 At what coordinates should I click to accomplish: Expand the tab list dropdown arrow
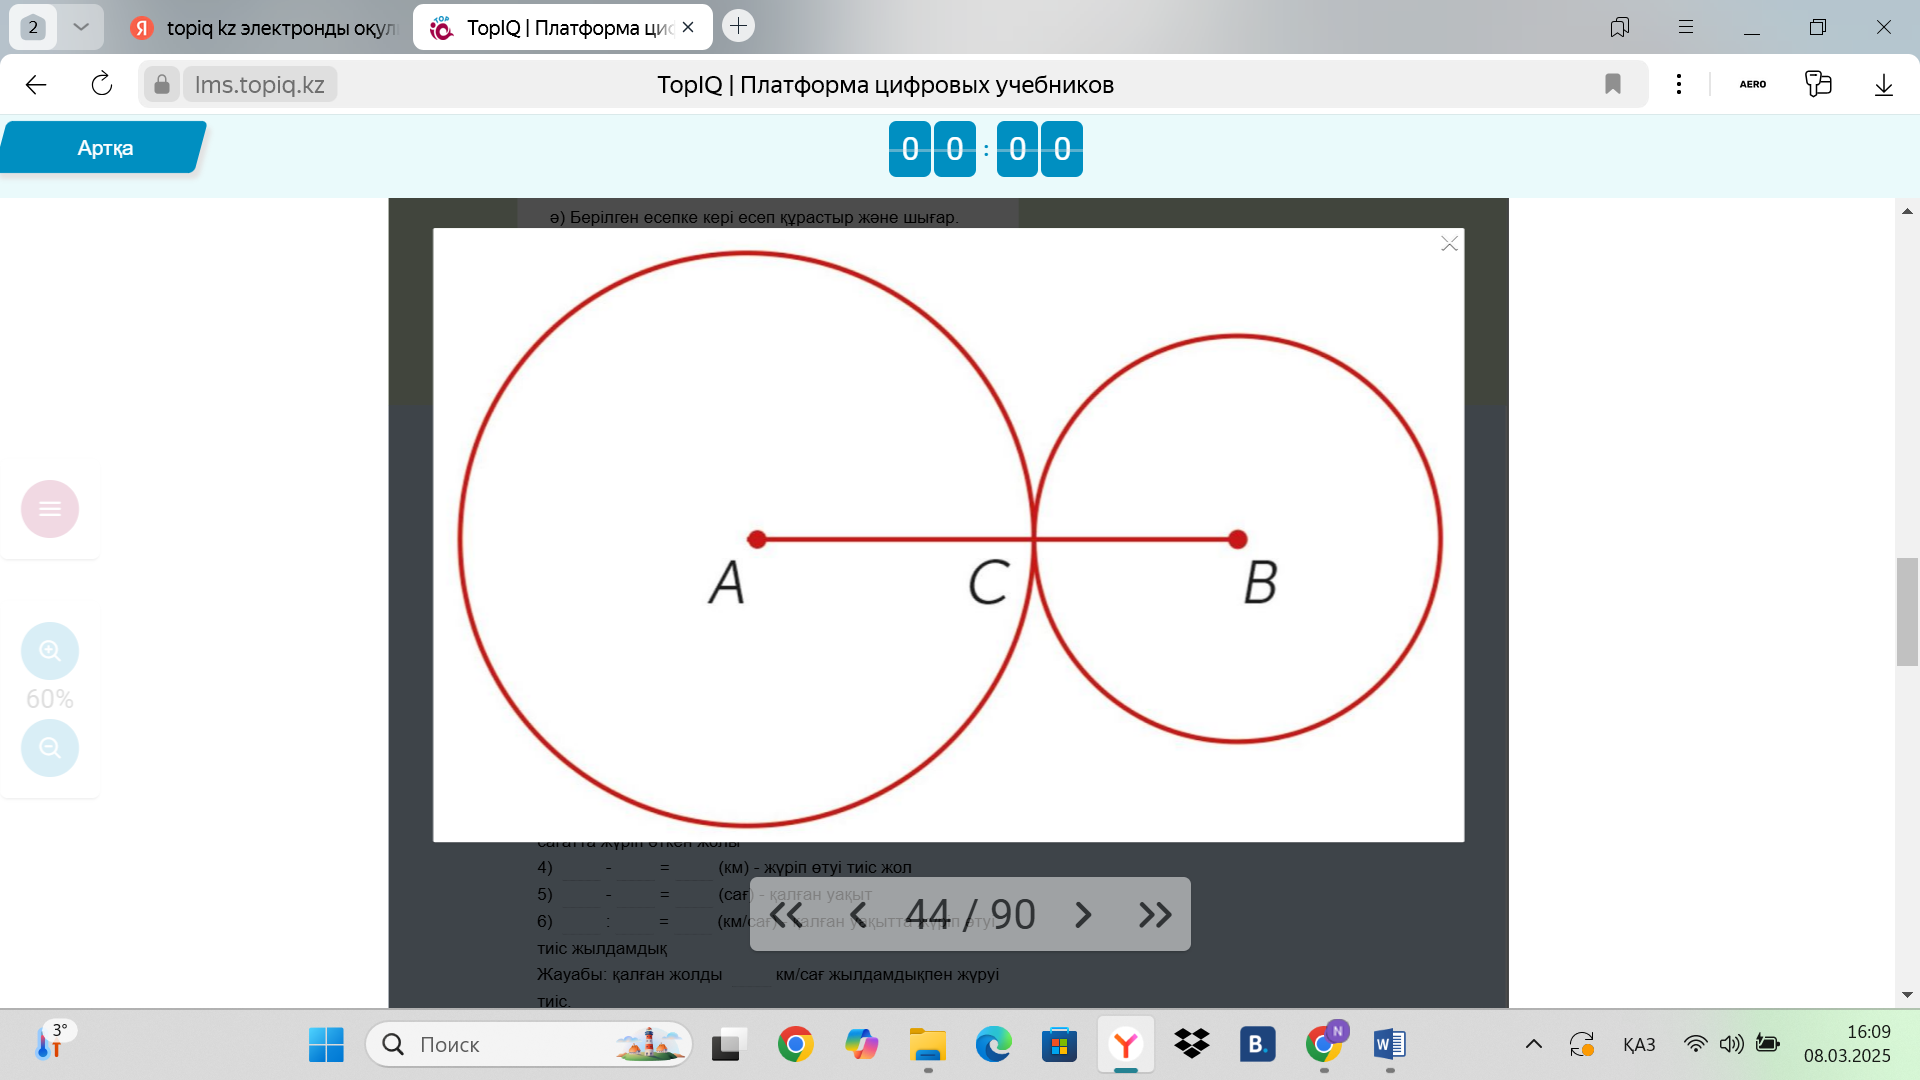[x=81, y=27]
